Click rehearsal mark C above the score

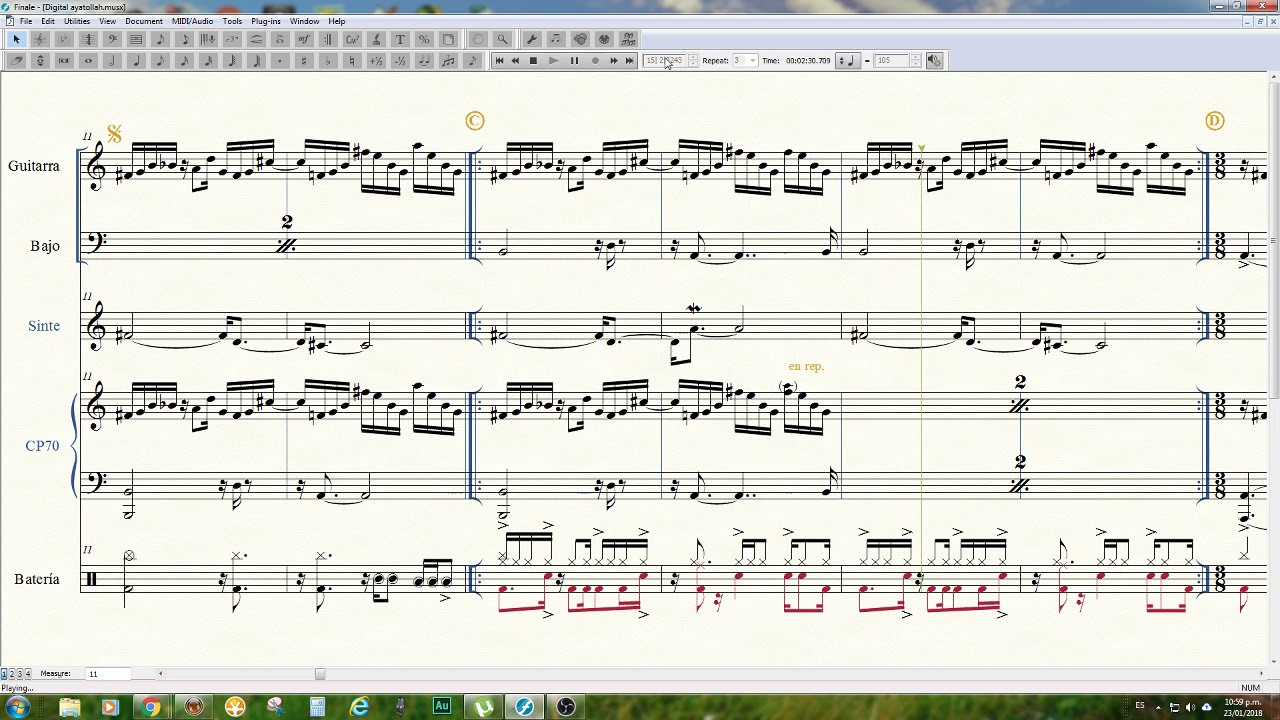pos(475,121)
